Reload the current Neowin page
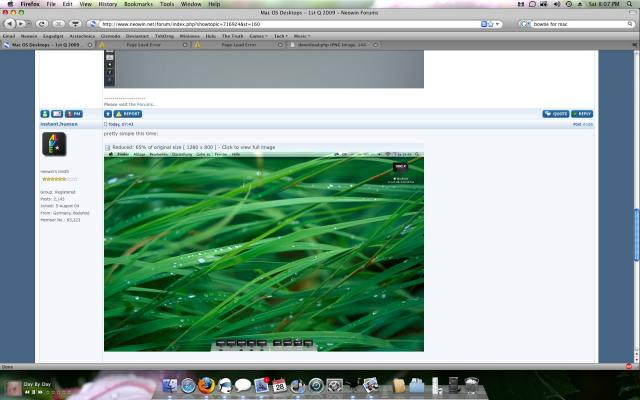The height and width of the screenshot is (400, 640). [42, 24]
